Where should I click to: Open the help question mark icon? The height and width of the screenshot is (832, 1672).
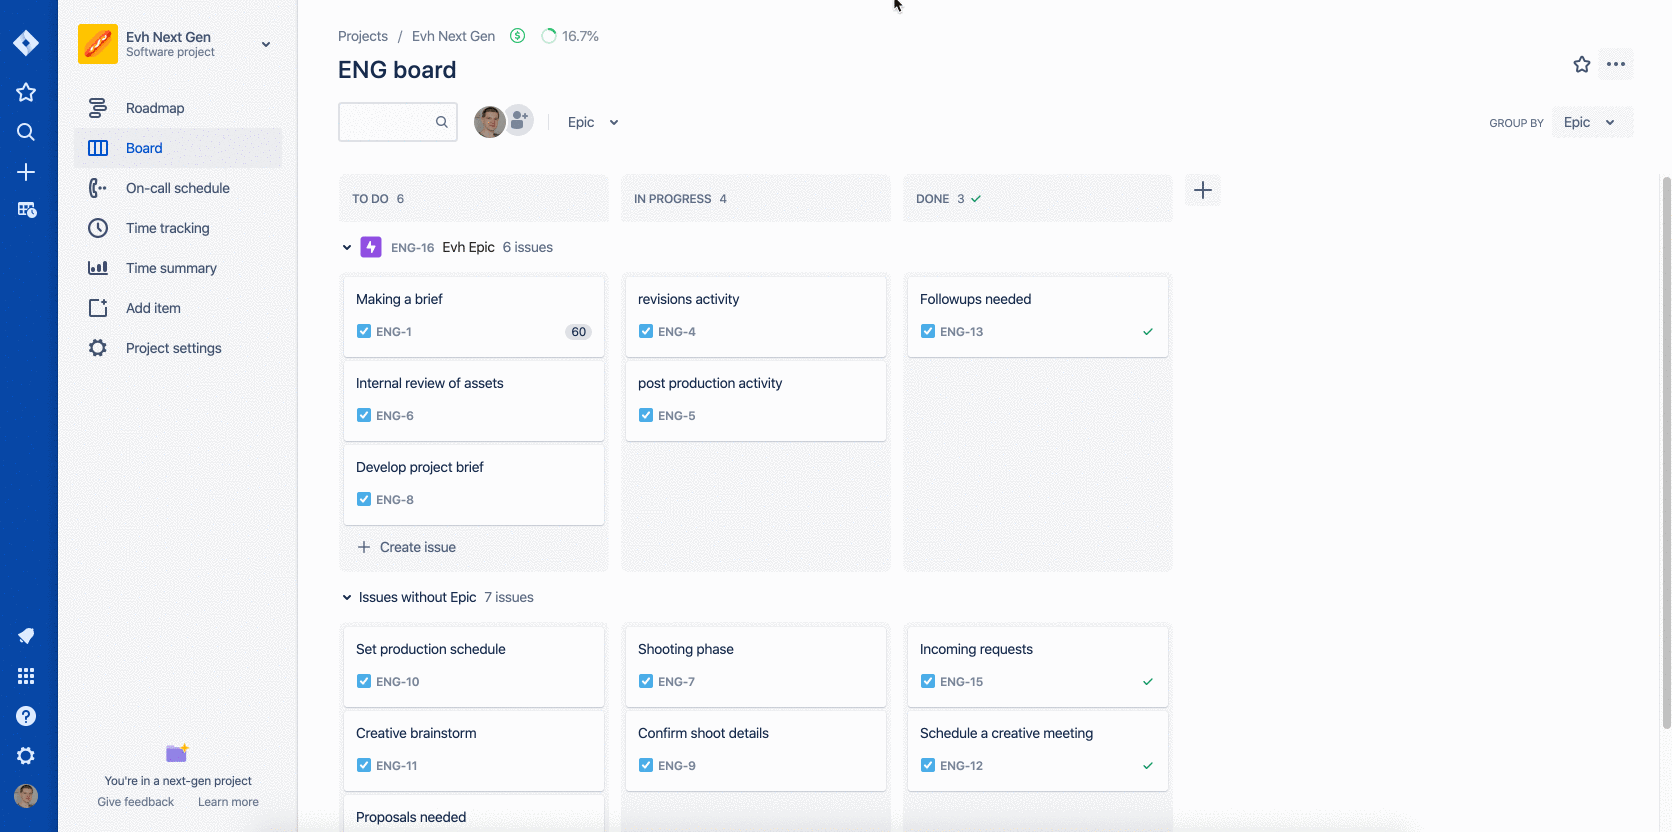26,716
